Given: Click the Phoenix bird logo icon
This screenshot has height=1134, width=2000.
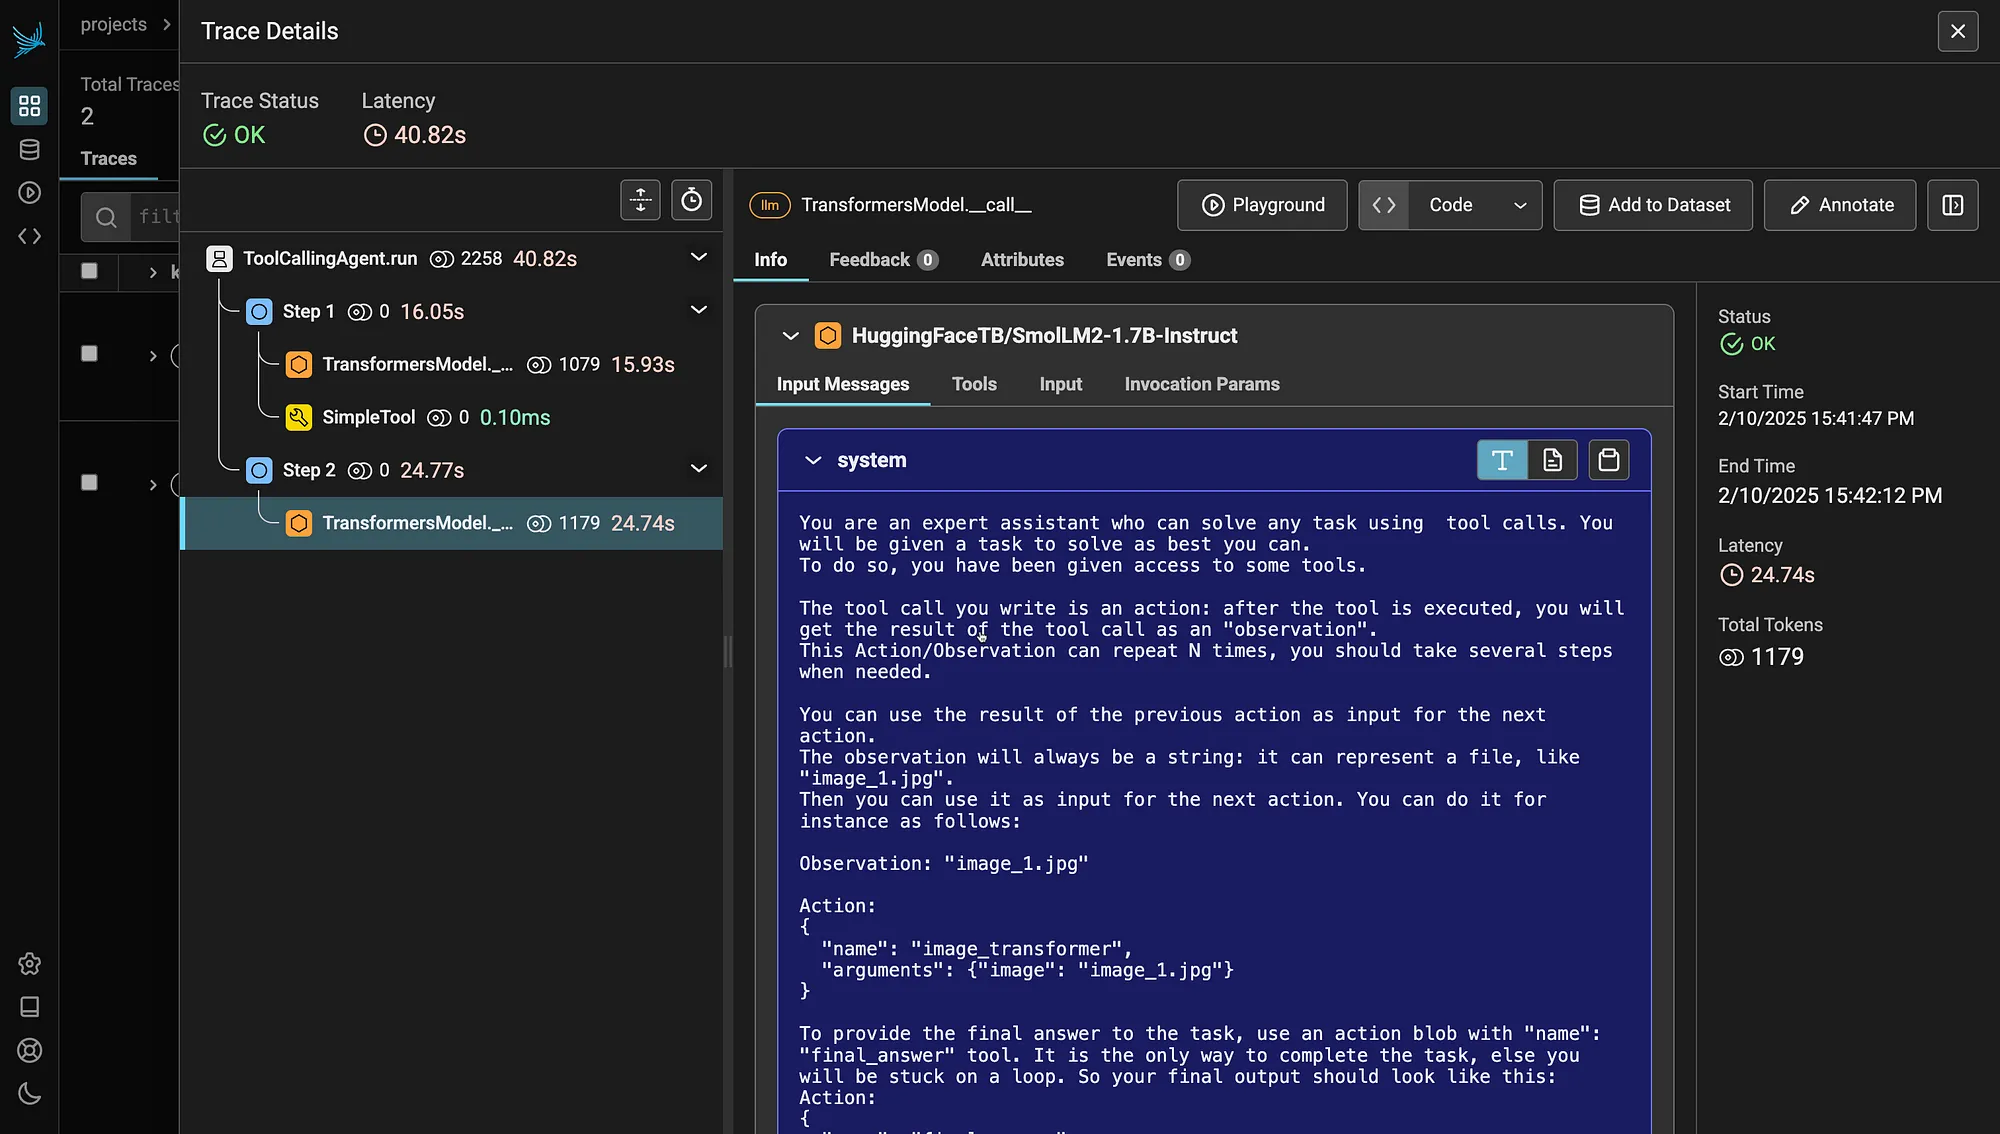Looking at the screenshot, I should (29, 38).
